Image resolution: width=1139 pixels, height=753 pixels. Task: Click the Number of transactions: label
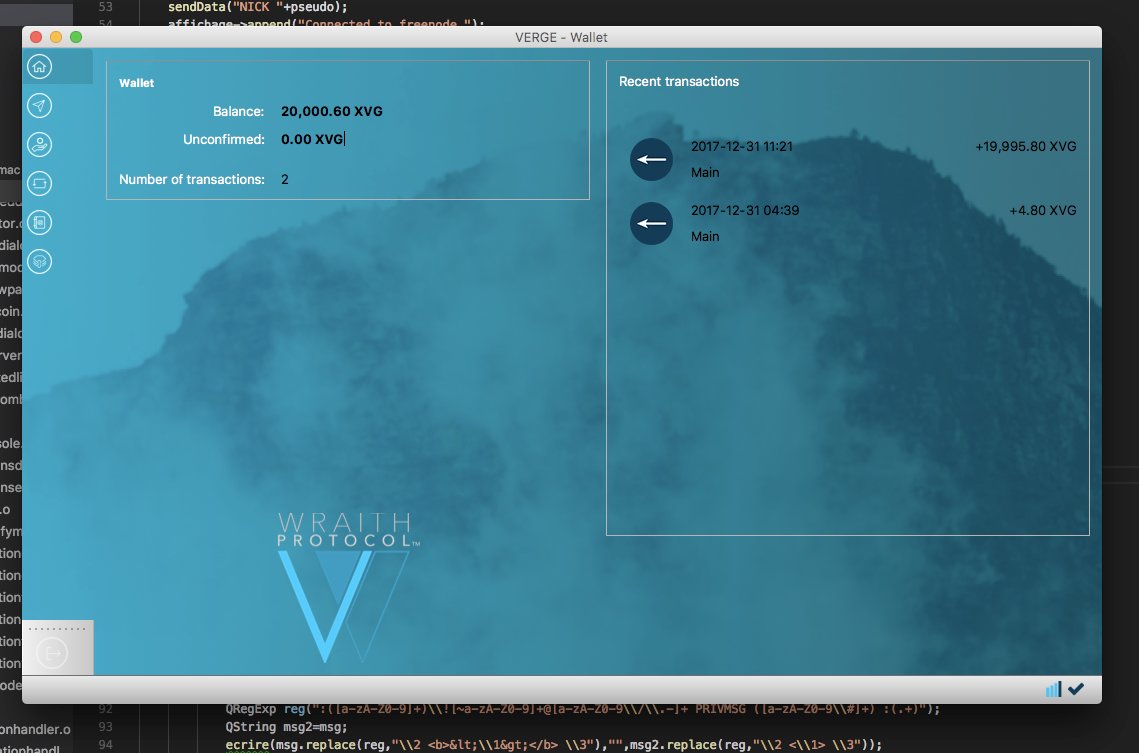point(192,179)
